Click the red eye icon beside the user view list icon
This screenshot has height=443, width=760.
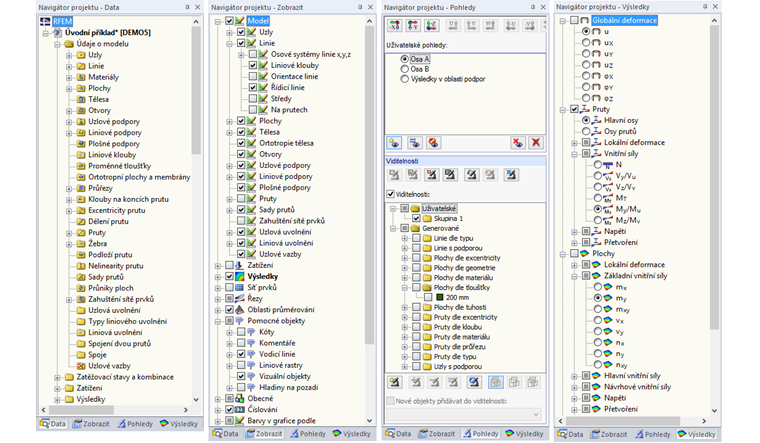tap(433, 143)
